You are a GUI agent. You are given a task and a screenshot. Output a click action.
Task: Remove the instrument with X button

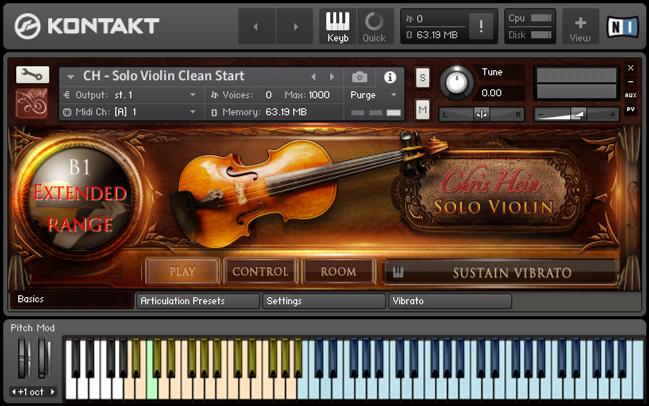click(630, 67)
